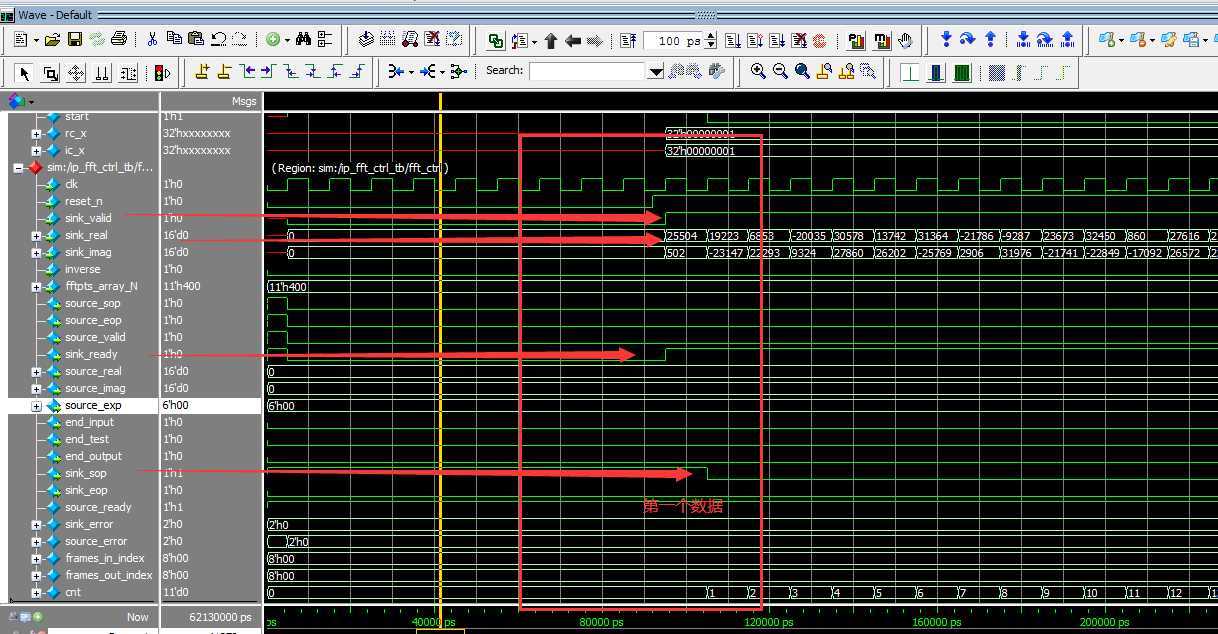
Task: Expand the cnt signal bus
Action: [x=36, y=592]
